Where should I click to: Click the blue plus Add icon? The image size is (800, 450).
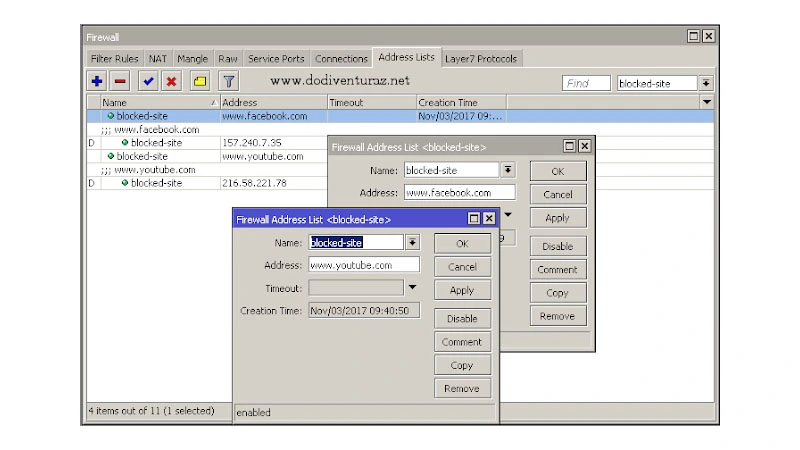97,82
